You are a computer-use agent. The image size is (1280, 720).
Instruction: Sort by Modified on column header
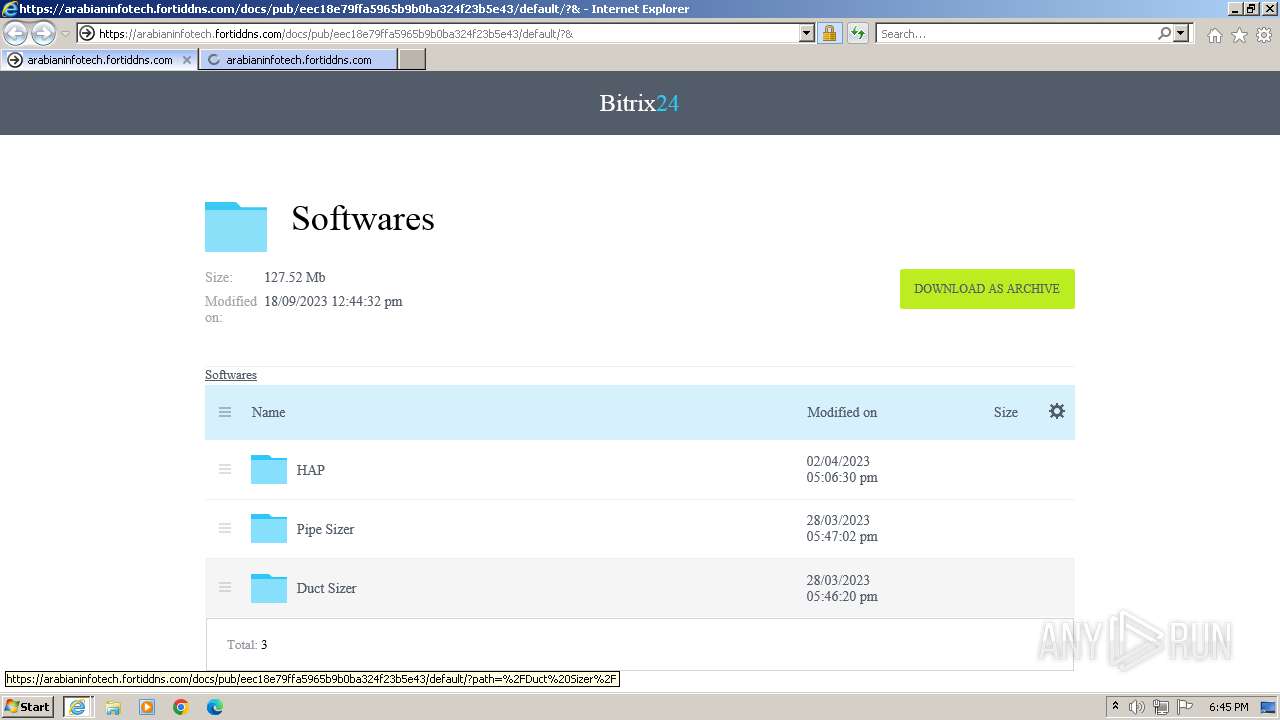[842, 412]
